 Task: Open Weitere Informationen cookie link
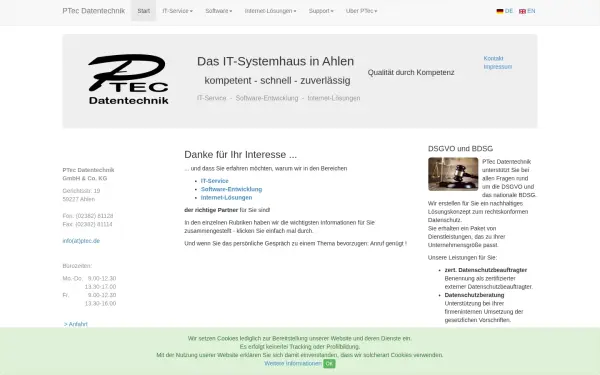click(x=293, y=364)
